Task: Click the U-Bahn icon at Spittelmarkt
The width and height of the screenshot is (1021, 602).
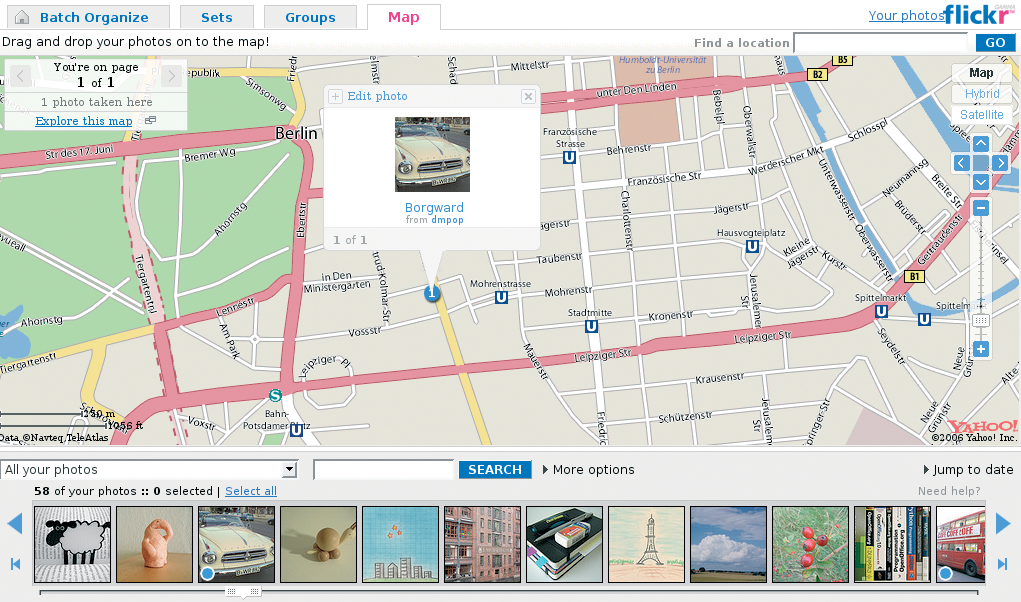Action: coord(881,312)
